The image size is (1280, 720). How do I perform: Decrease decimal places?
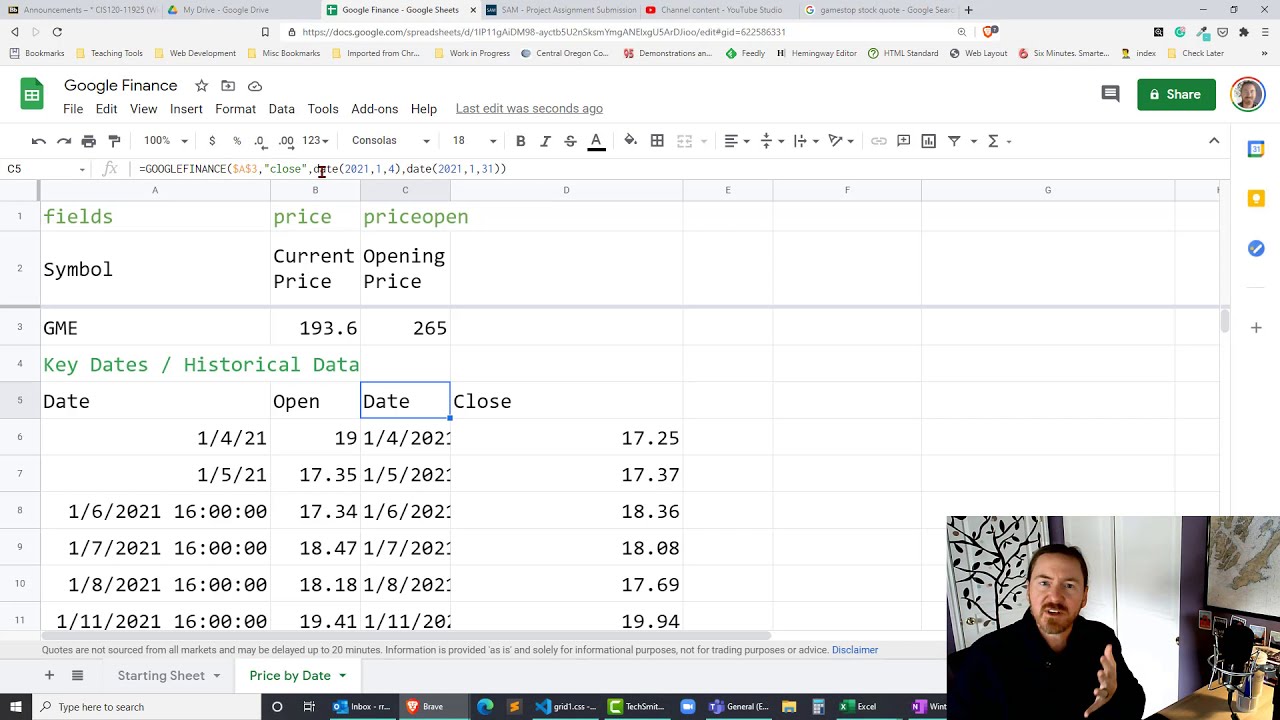pos(260,141)
